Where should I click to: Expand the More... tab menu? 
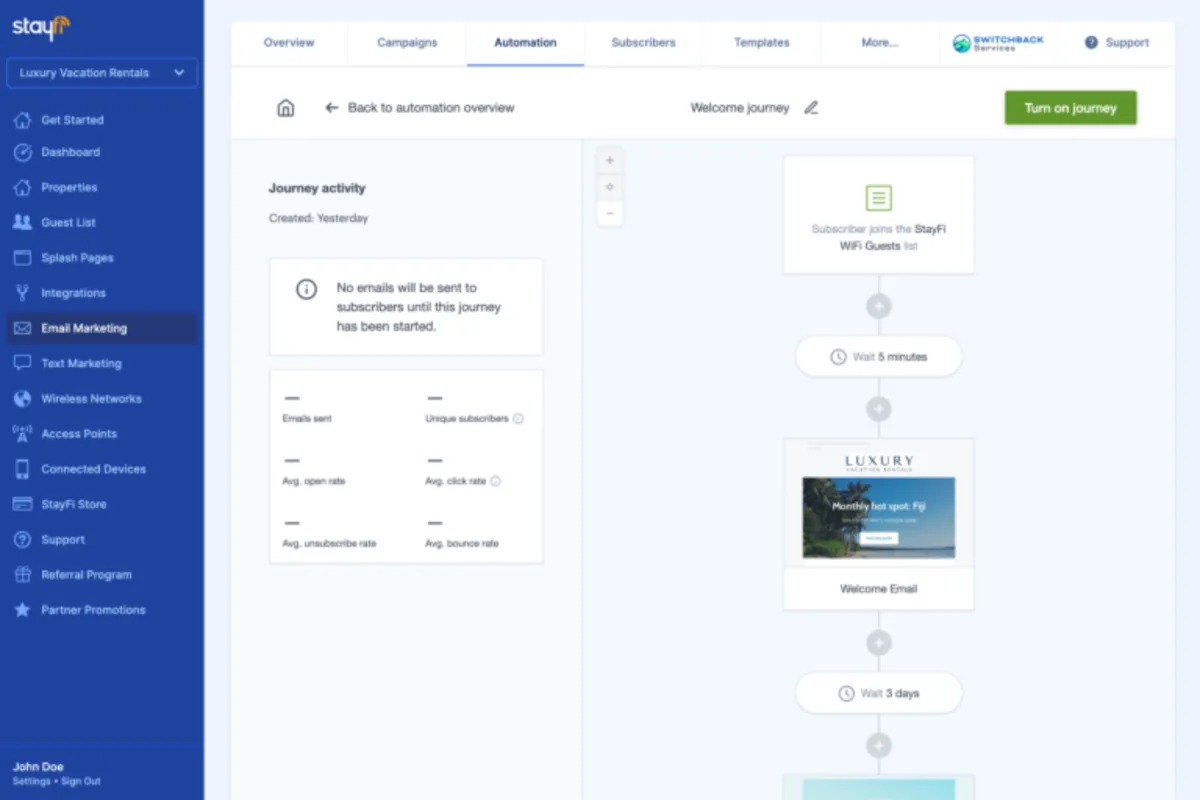pos(880,43)
